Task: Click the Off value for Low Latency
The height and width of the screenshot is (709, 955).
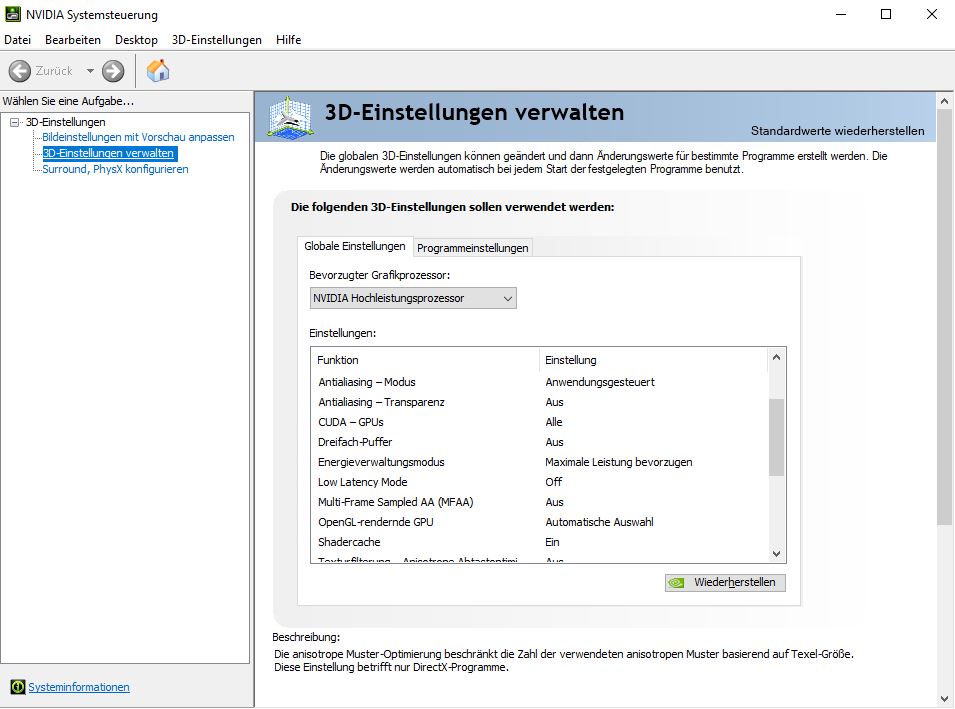Action: pos(554,482)
